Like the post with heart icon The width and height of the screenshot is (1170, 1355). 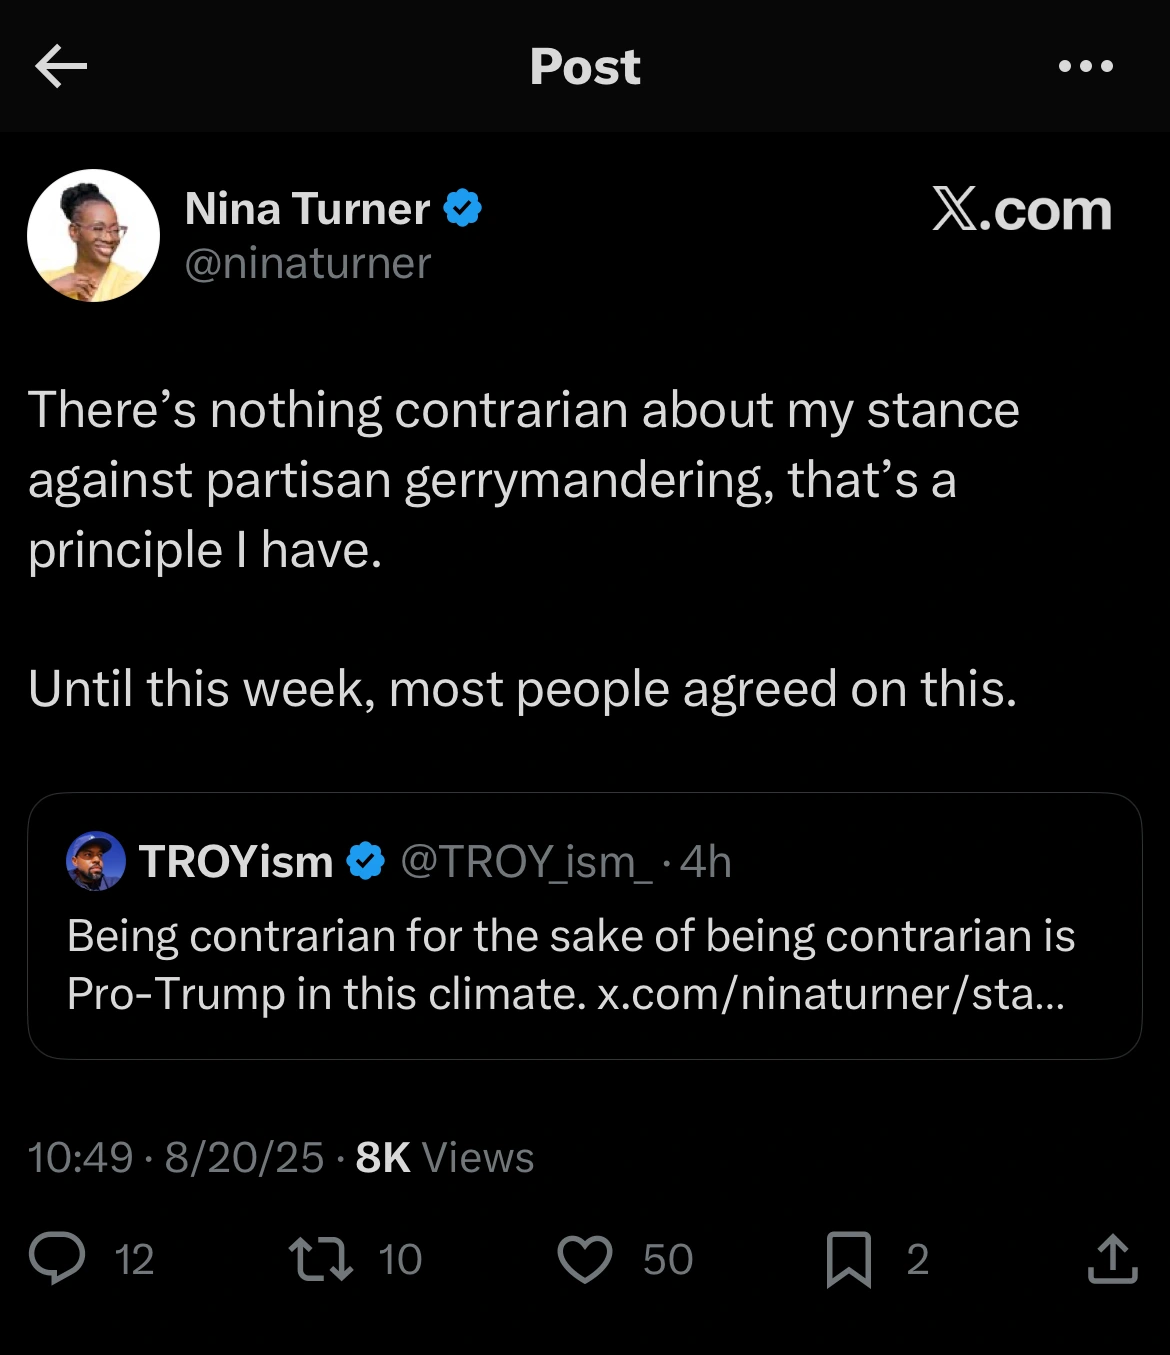pyautogui.click(x=584, y=1259)
